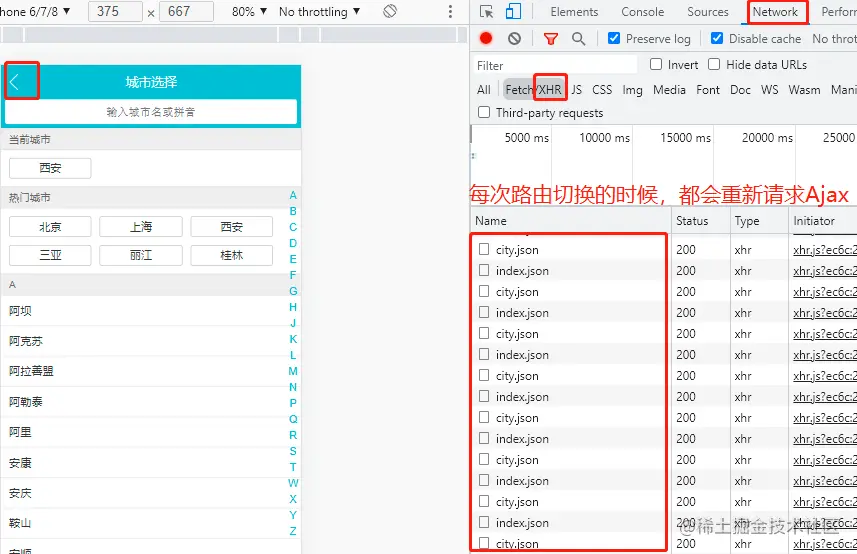Screen dimensions: 857x554
Task: Click the viewport height field 667
Action: point(186,11)
